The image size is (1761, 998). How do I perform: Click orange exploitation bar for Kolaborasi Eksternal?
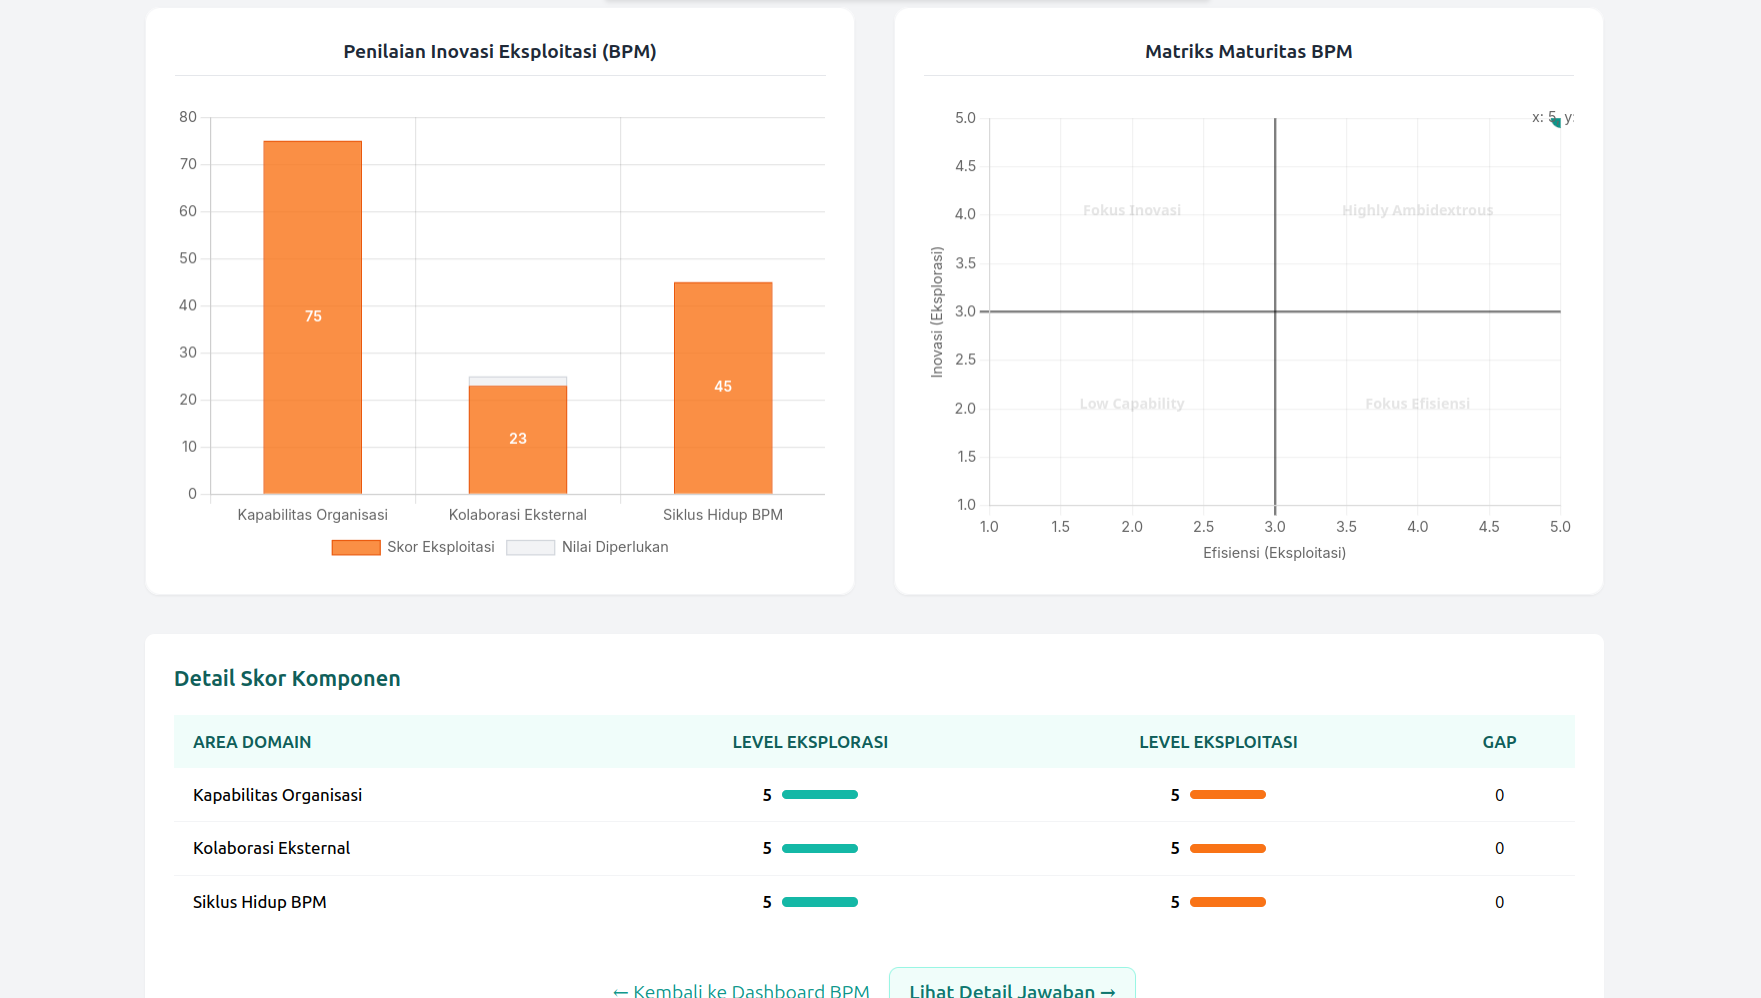coord(1228,848)
